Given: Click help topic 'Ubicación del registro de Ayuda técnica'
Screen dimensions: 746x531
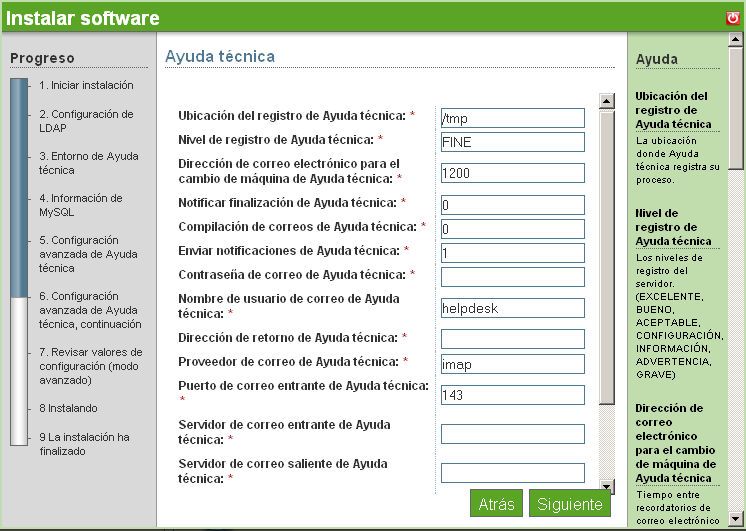Looking at the screenshot, I should click(x=673, y=110).
